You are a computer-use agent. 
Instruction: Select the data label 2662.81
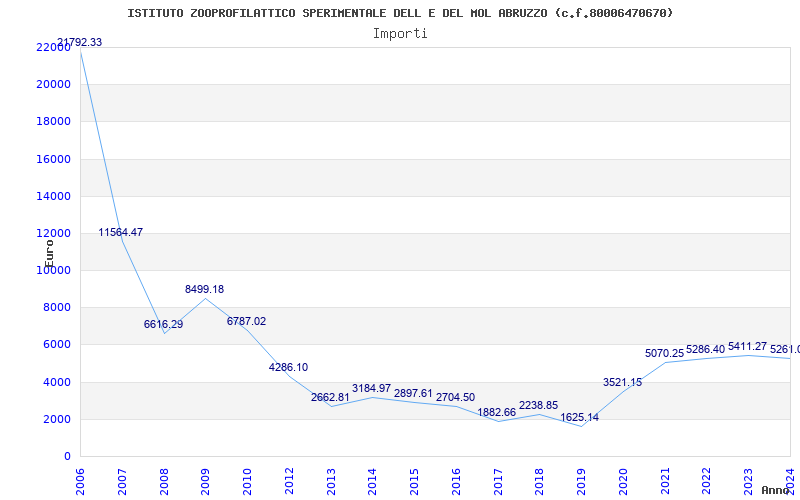click(x=330, y=397)
